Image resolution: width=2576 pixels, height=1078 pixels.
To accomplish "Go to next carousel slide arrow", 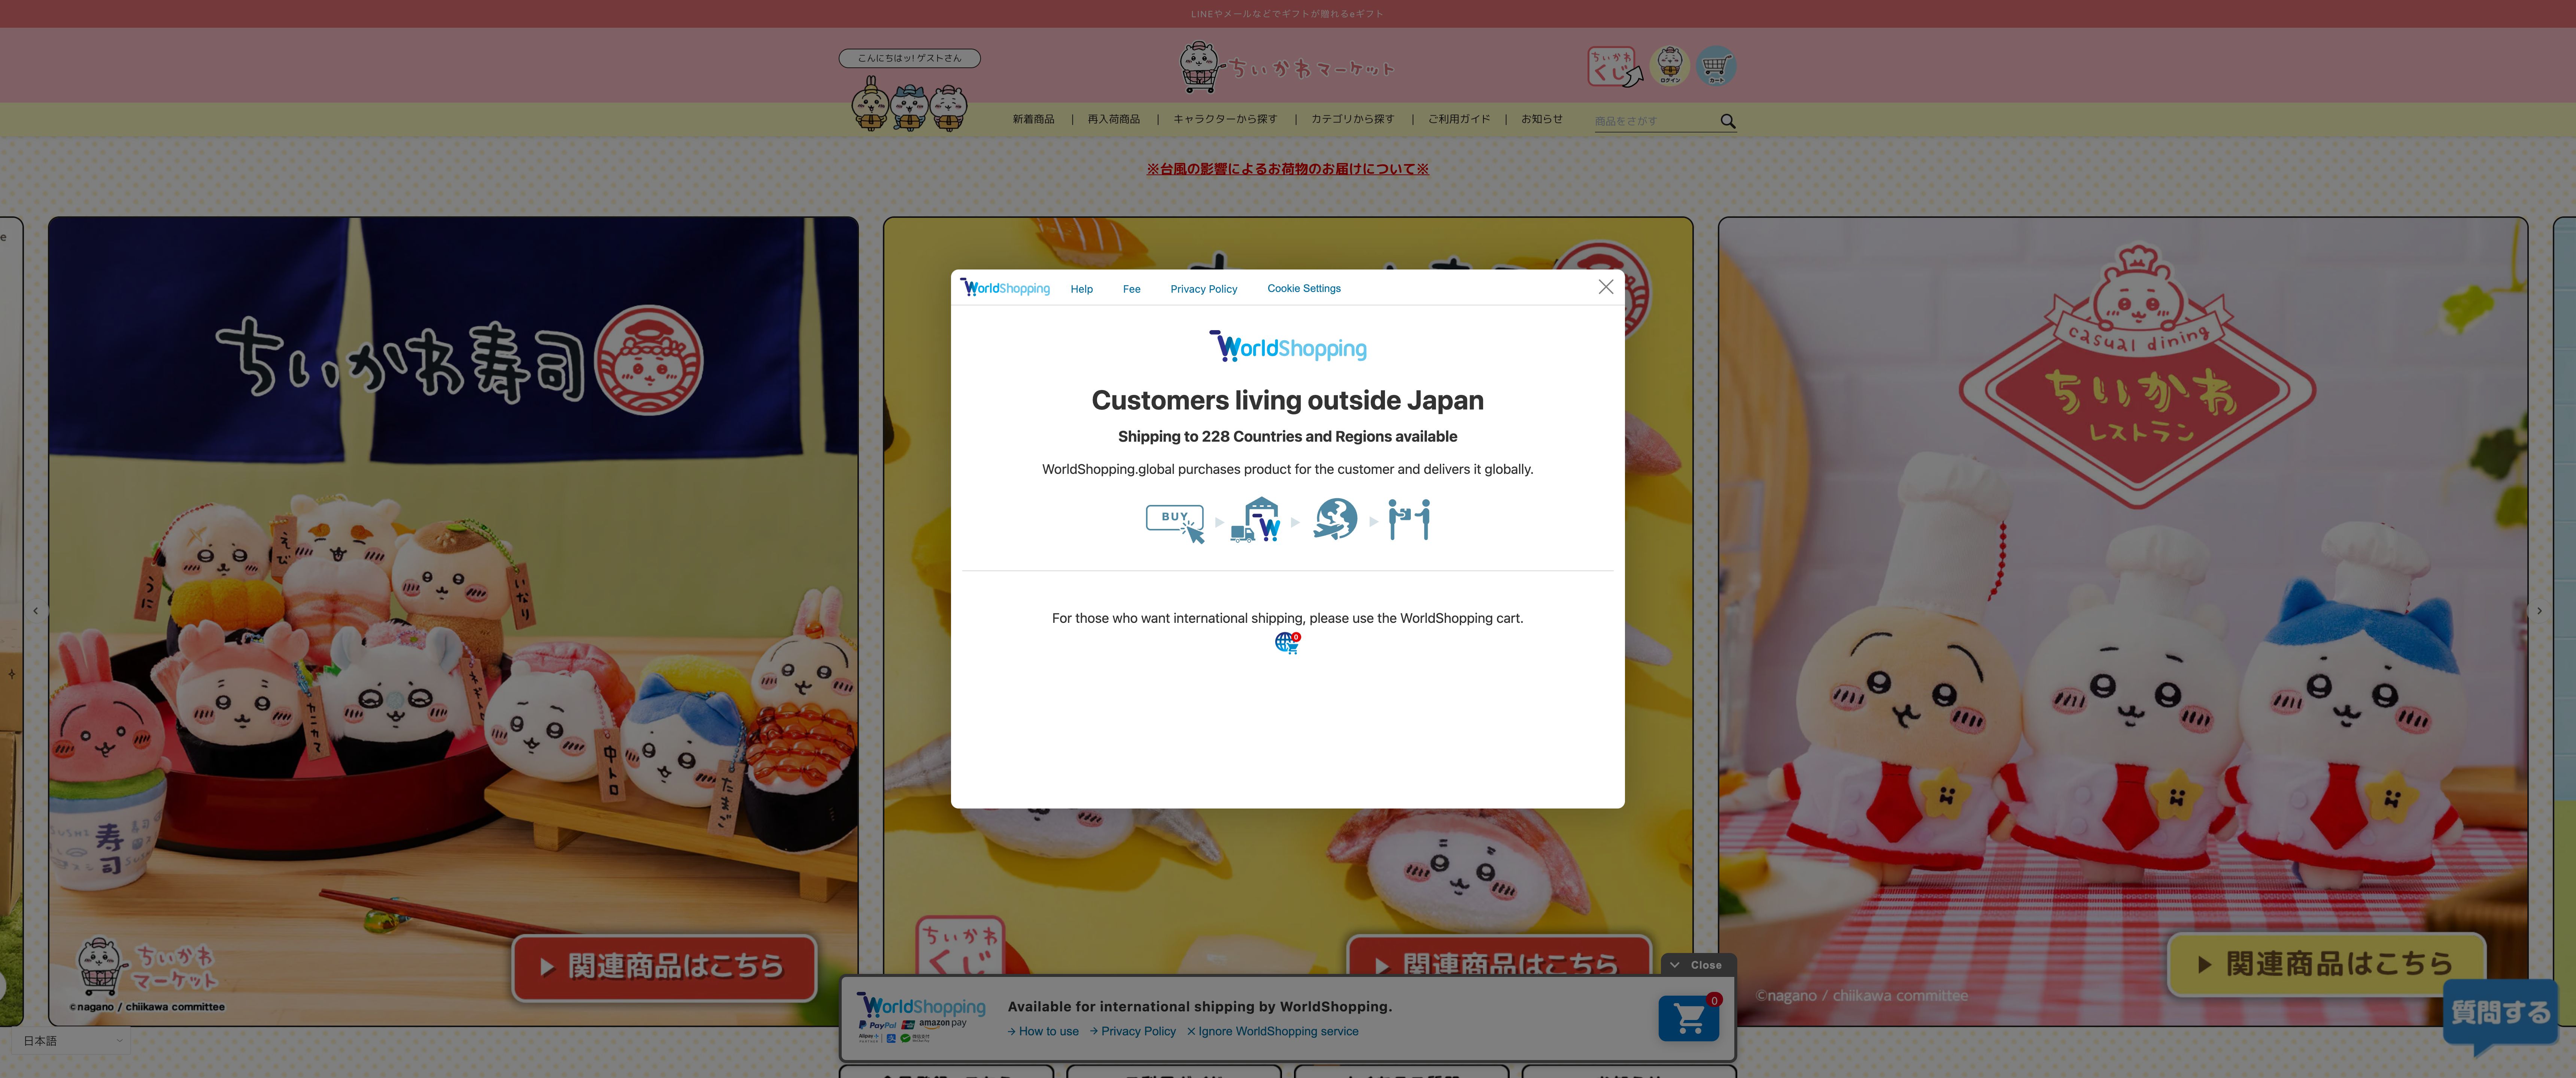I will coord(2539,610).
